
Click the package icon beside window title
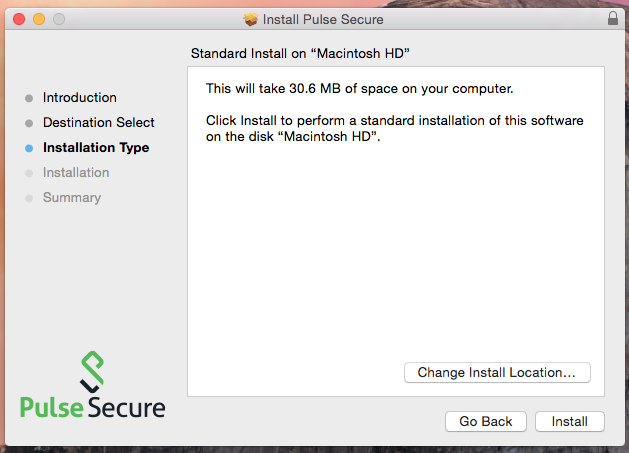[x=251, y=19]
